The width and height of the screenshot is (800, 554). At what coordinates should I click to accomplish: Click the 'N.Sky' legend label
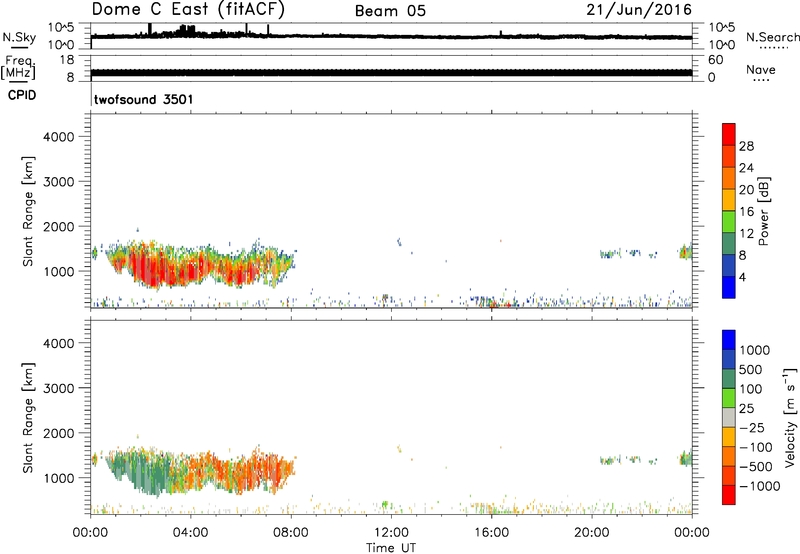pyautogui.click(x=19, y=37)
